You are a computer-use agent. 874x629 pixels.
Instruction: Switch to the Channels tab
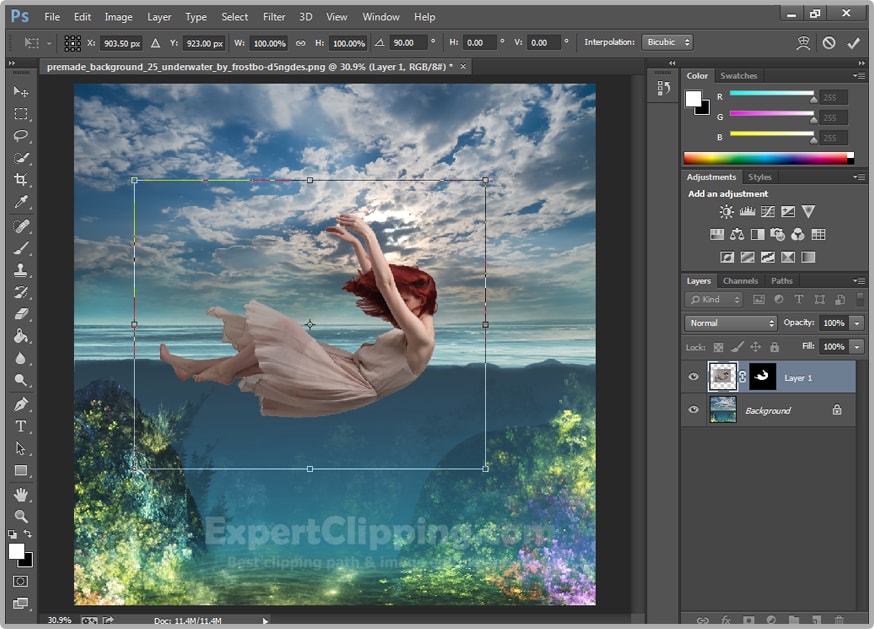click(x=740, y=281)
